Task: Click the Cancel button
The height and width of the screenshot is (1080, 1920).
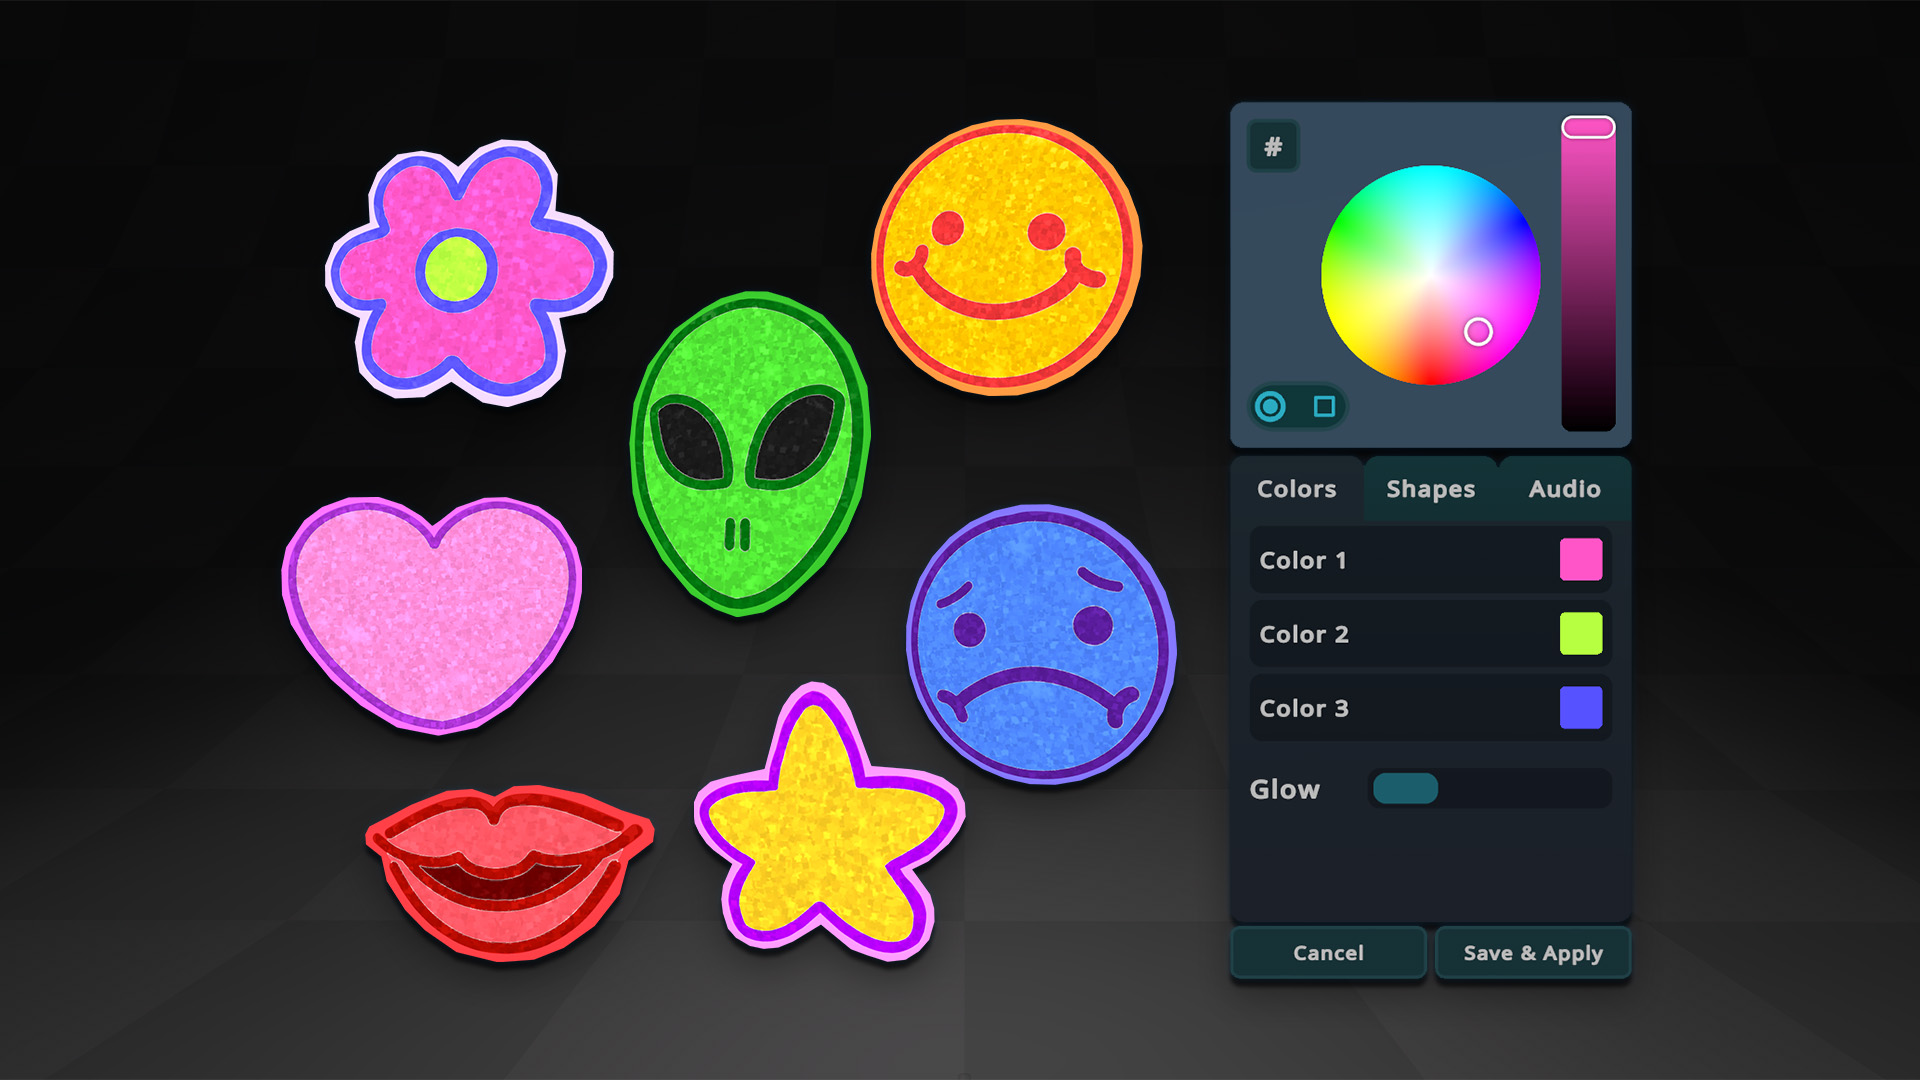Action: [x=1328, y=953]
